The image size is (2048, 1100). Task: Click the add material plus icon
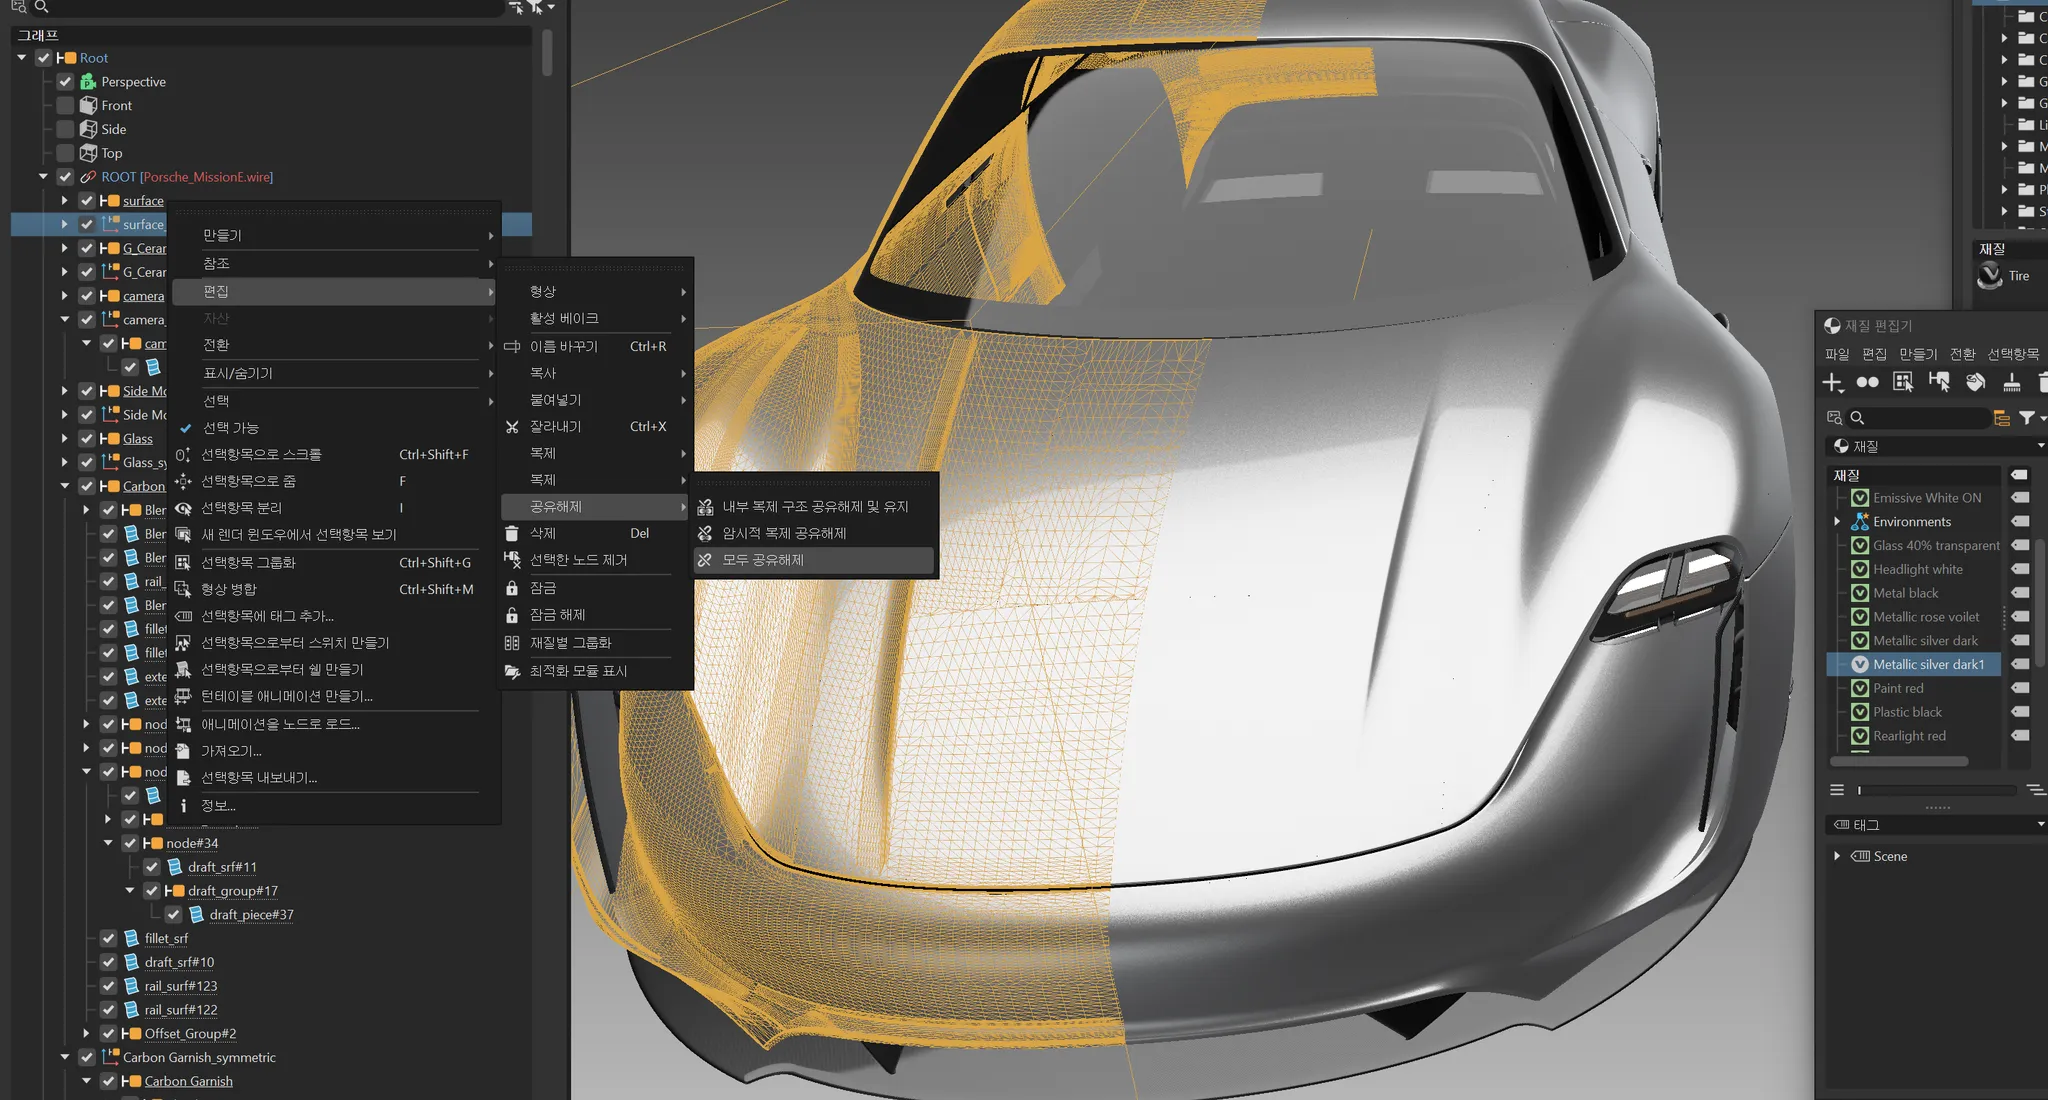coord(1832,382)
